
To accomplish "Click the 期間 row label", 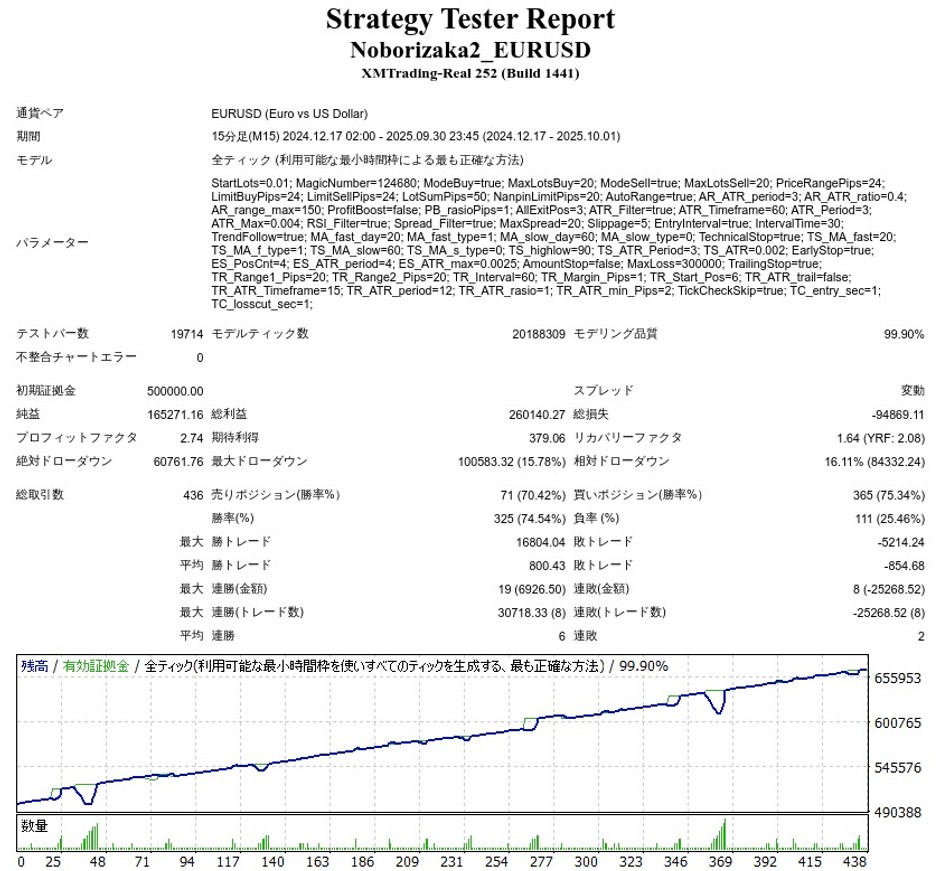I will click(28, 137).
